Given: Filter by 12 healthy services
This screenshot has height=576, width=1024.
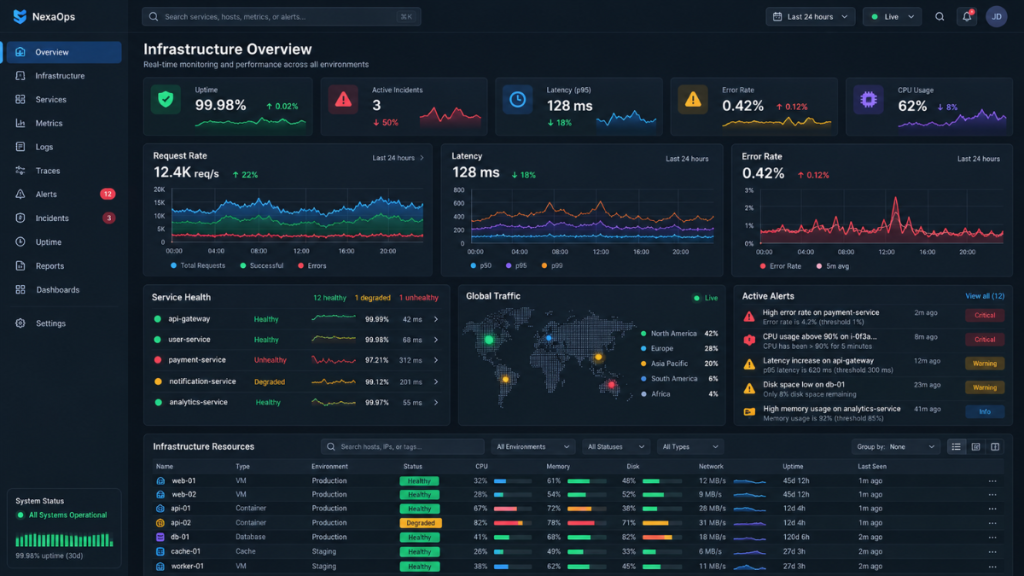Looking at the screenshot, I should 330,298.
